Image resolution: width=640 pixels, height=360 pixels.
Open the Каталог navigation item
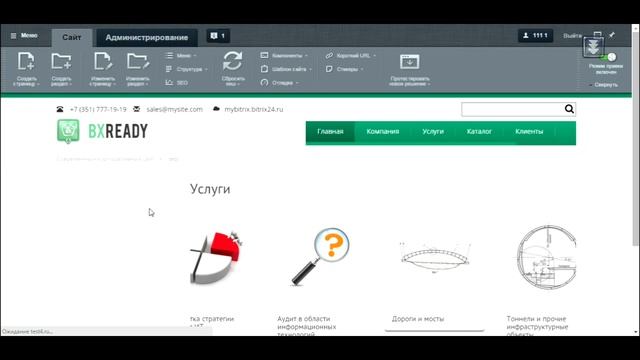tap(479, 132)
